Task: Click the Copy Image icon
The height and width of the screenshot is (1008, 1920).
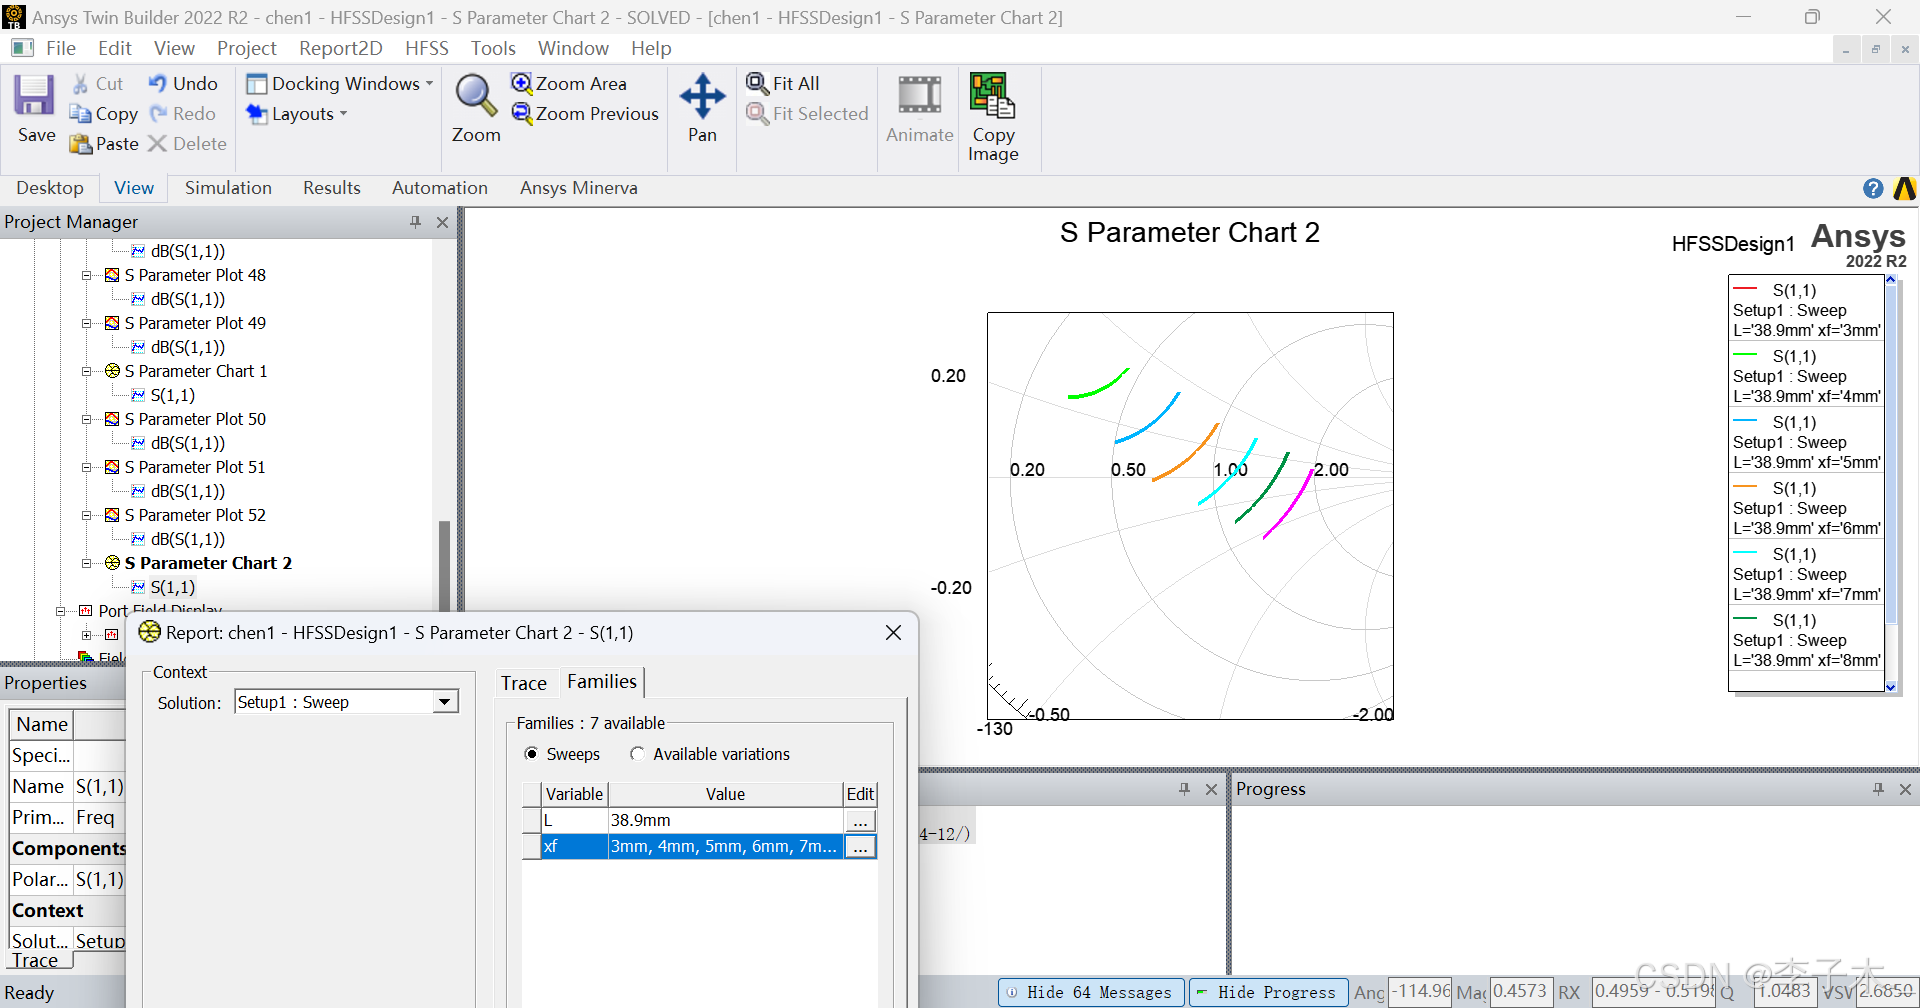Action: 992,95
